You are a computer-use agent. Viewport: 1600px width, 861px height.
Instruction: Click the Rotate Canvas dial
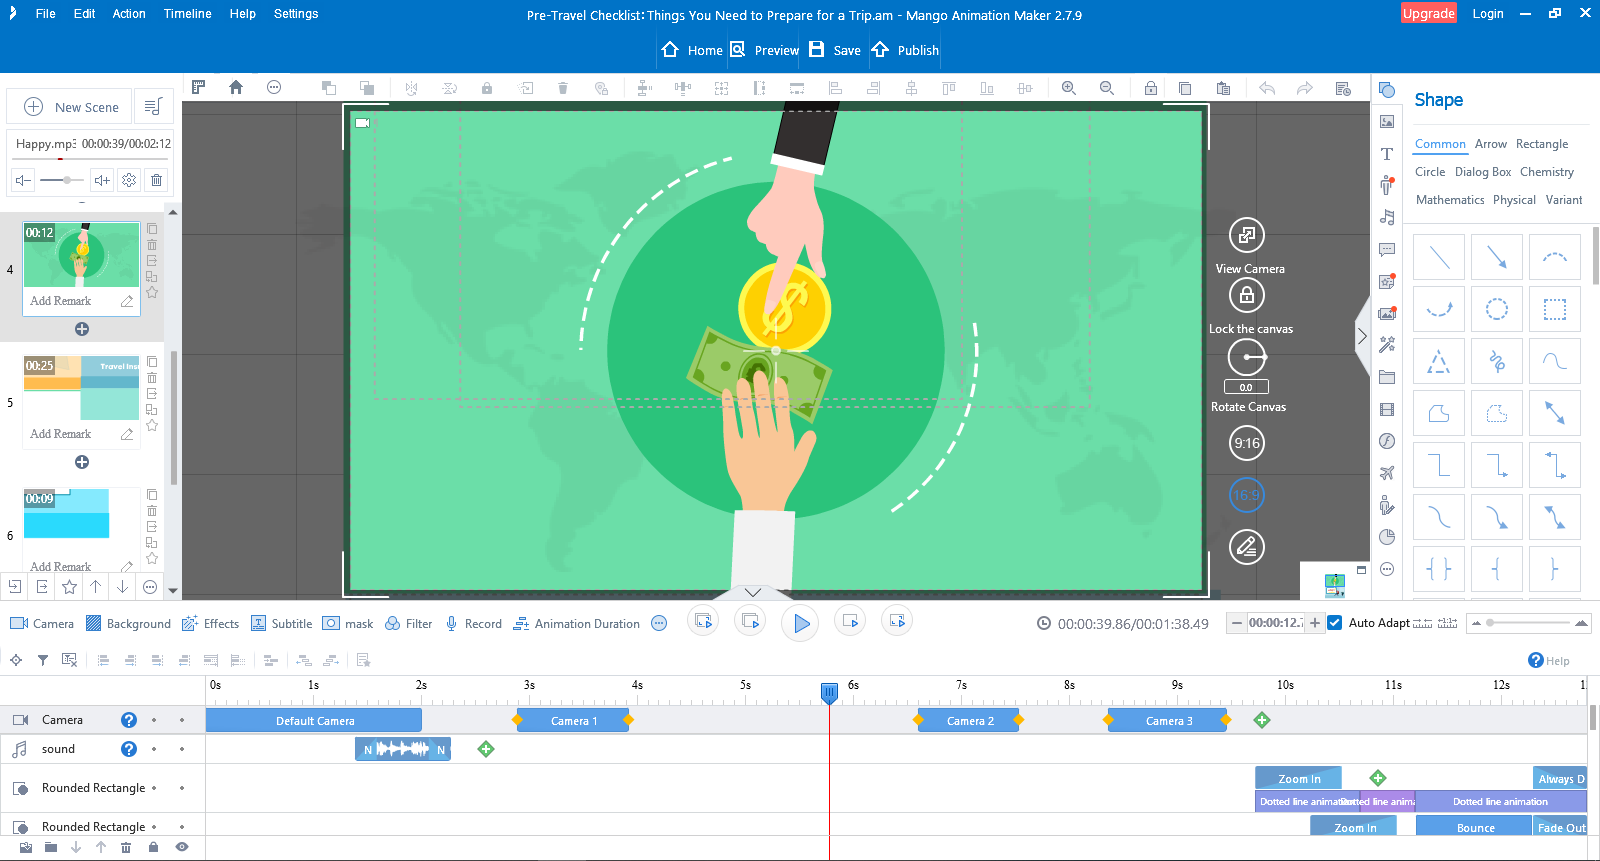click(x=1246, y=357)
